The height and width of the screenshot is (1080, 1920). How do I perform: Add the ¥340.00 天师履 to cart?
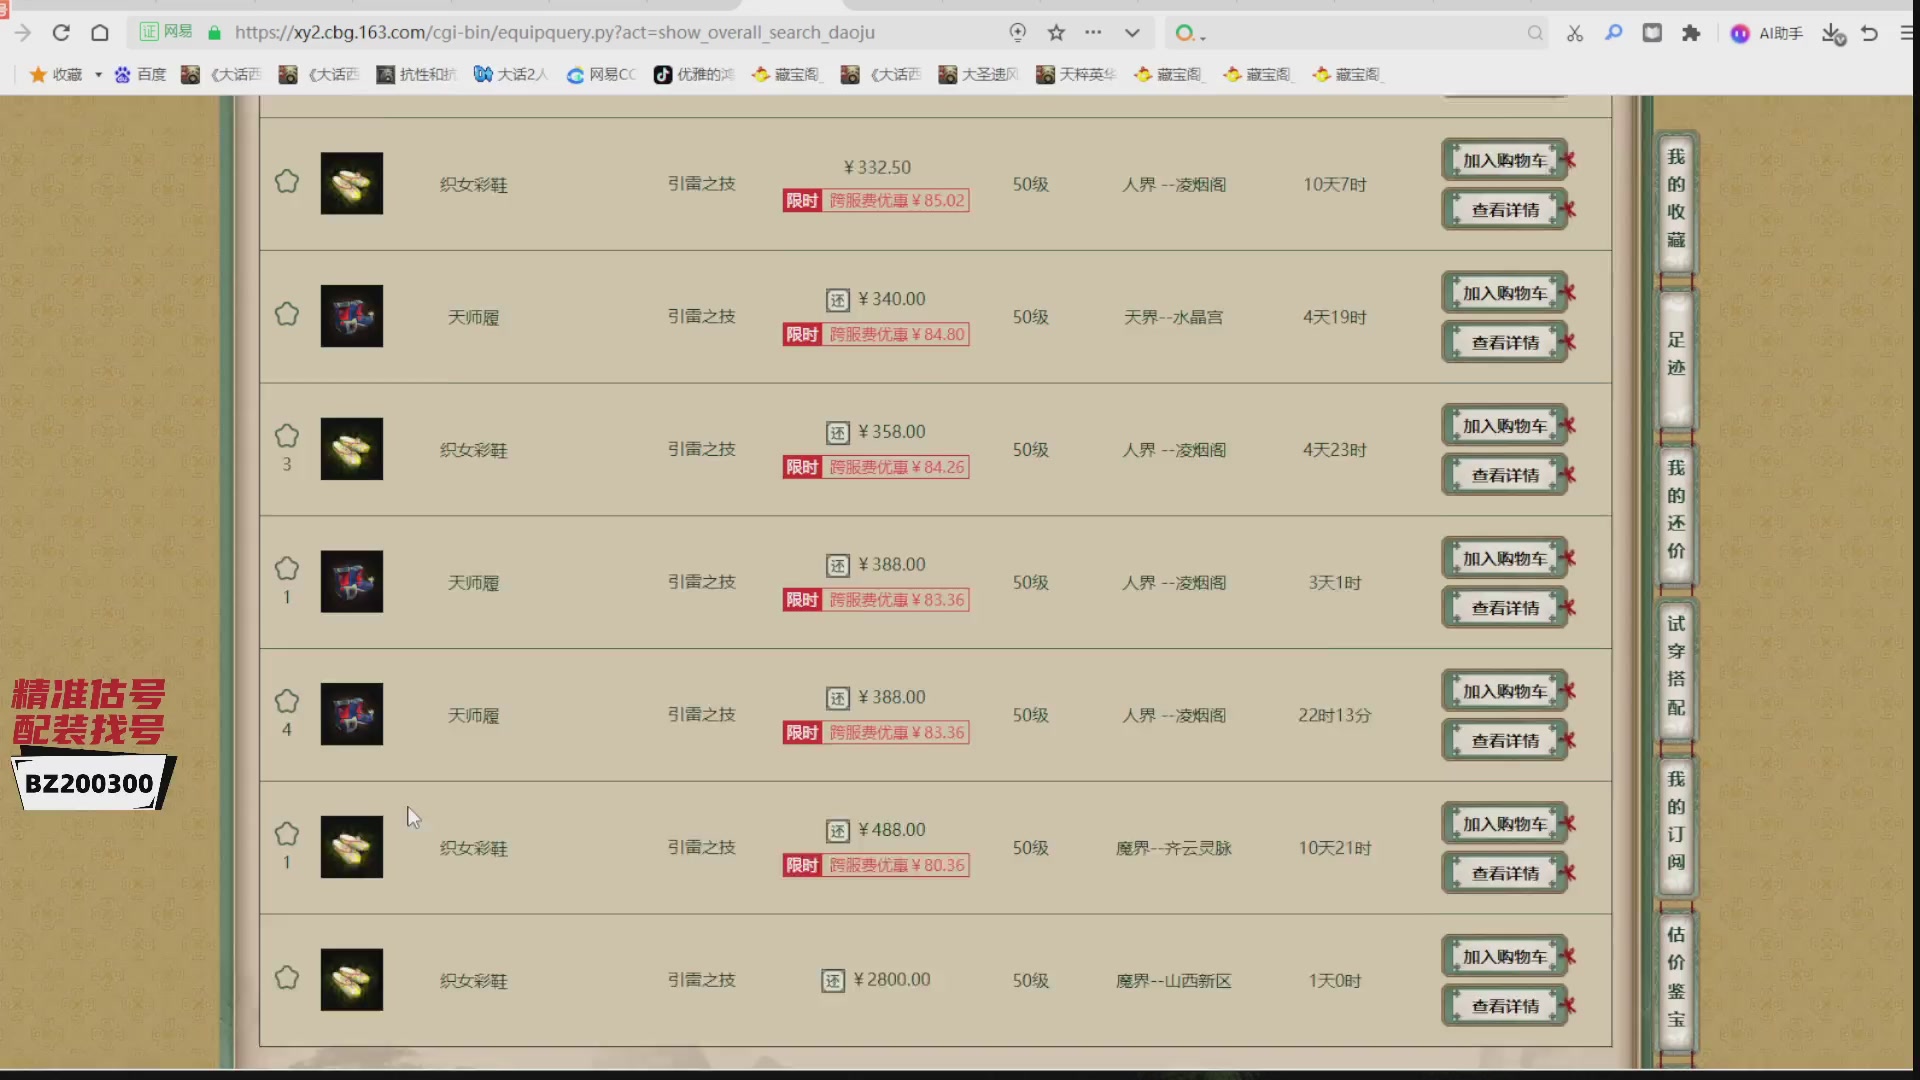coord(1505,293)
